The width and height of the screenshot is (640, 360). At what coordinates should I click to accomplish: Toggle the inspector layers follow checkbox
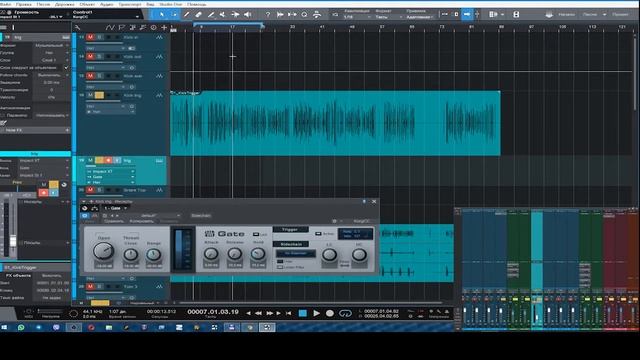point(66,68)
